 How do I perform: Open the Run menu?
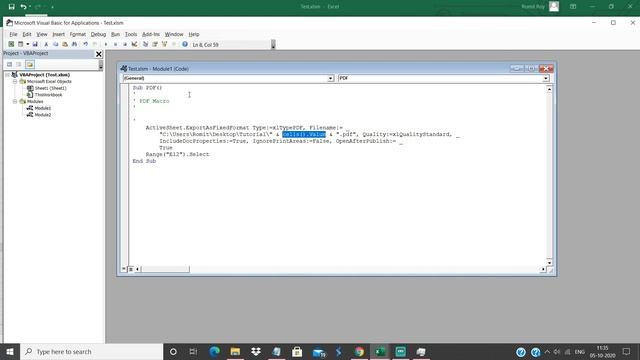(x=116, y=34)
